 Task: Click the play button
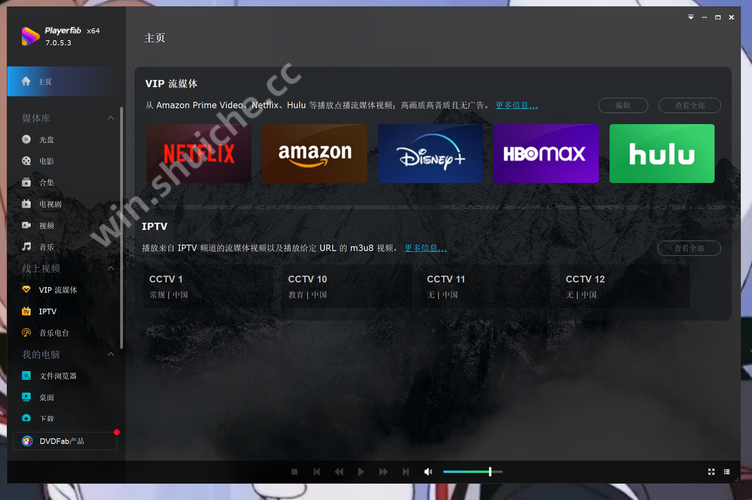[x=361, y=472]
